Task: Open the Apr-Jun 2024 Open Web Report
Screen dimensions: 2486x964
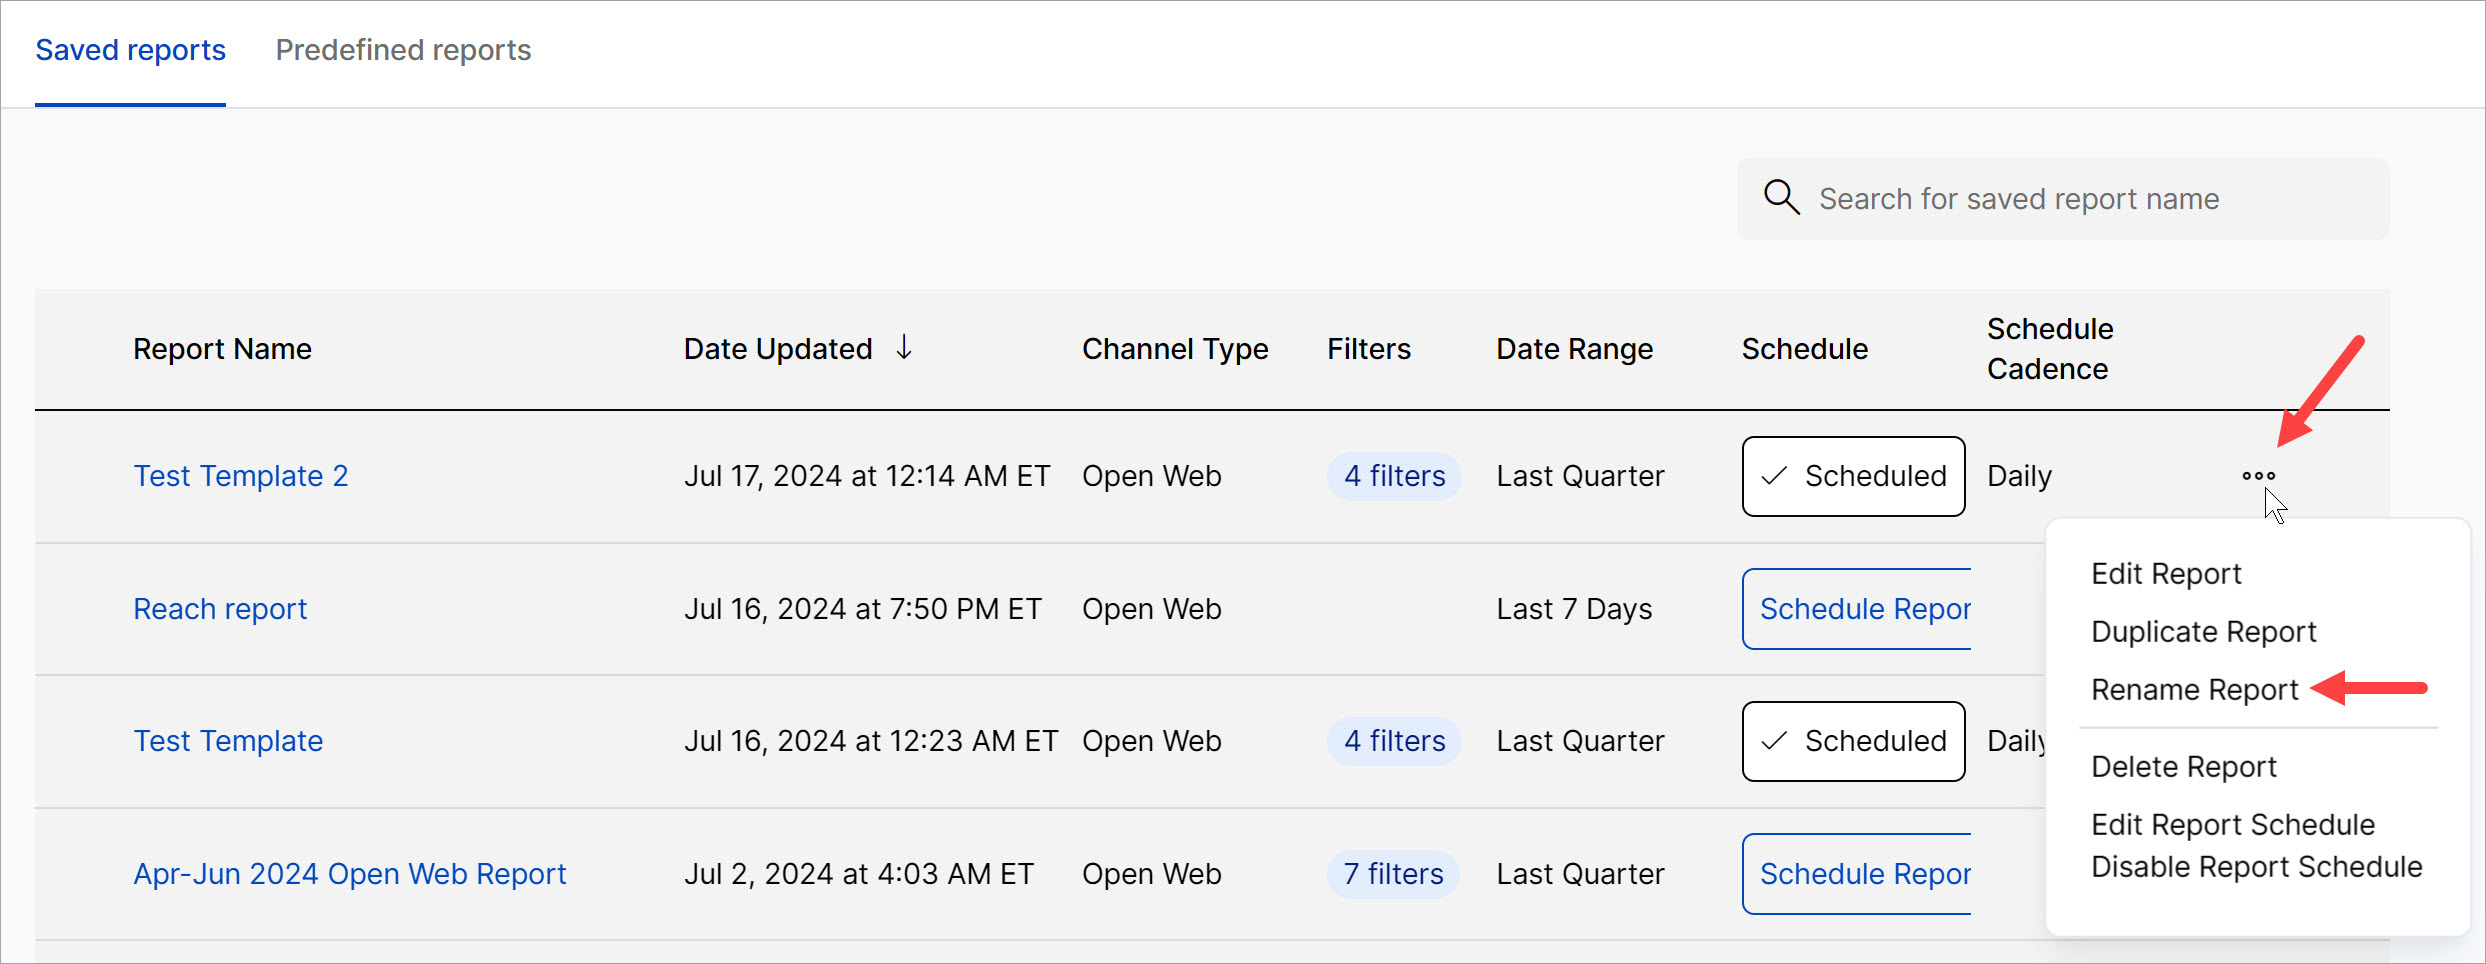Action: (350, 874)
